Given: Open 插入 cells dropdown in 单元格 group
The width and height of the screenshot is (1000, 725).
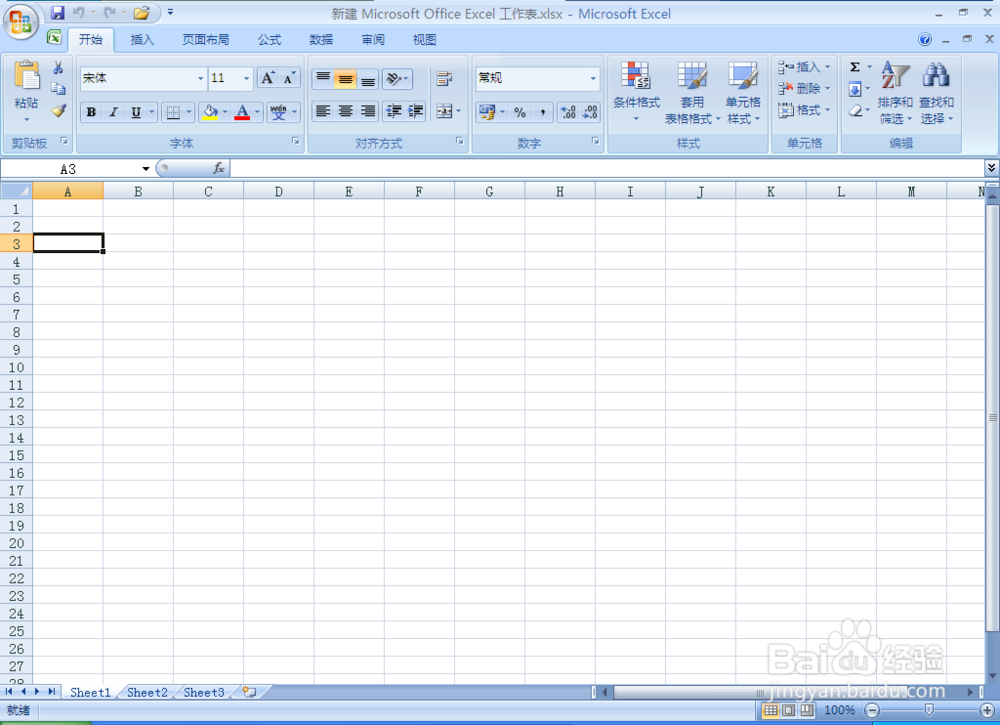Looking at the screenshot, I should [804, 67].
